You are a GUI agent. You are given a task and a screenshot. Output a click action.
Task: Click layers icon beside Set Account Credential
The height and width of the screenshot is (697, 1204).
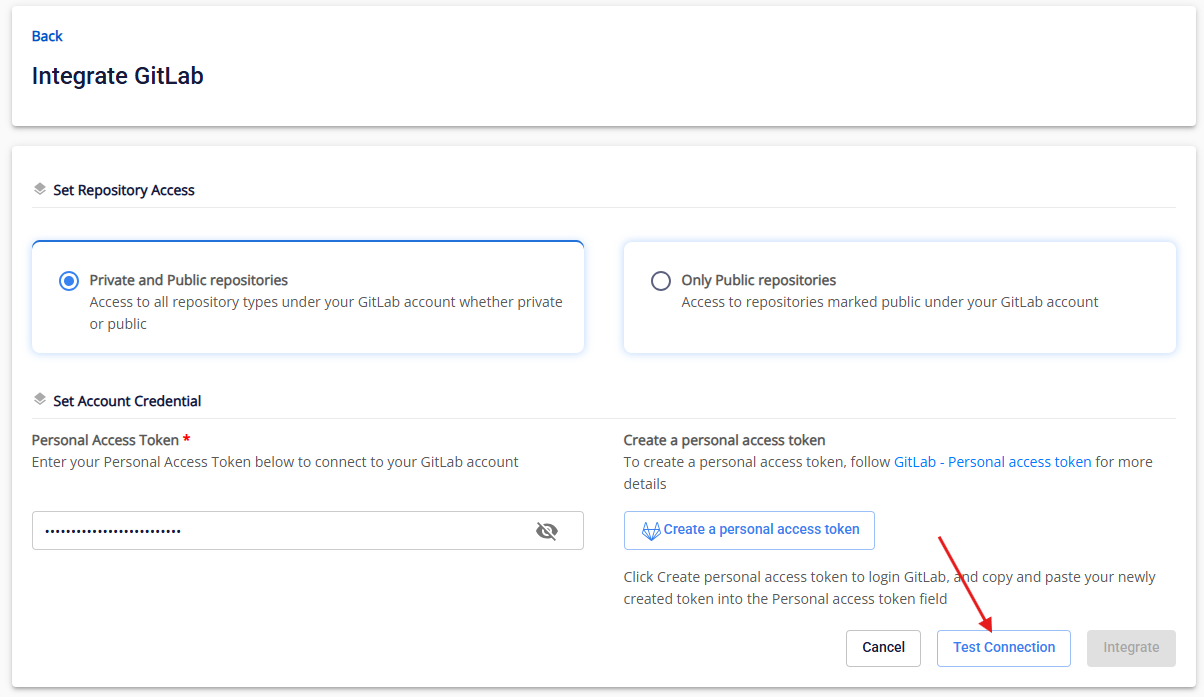40,400
